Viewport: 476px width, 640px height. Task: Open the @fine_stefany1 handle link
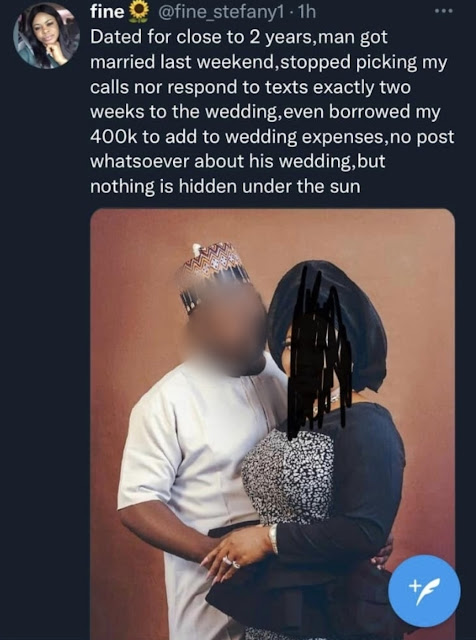[x=220, y=12]
